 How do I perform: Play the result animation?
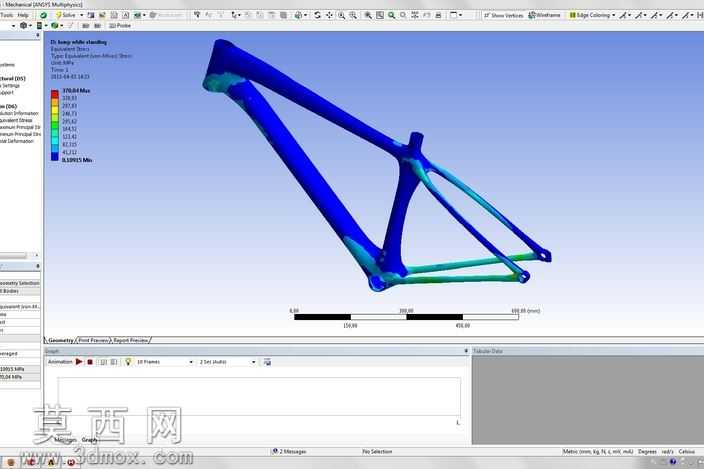pos(79,362)
